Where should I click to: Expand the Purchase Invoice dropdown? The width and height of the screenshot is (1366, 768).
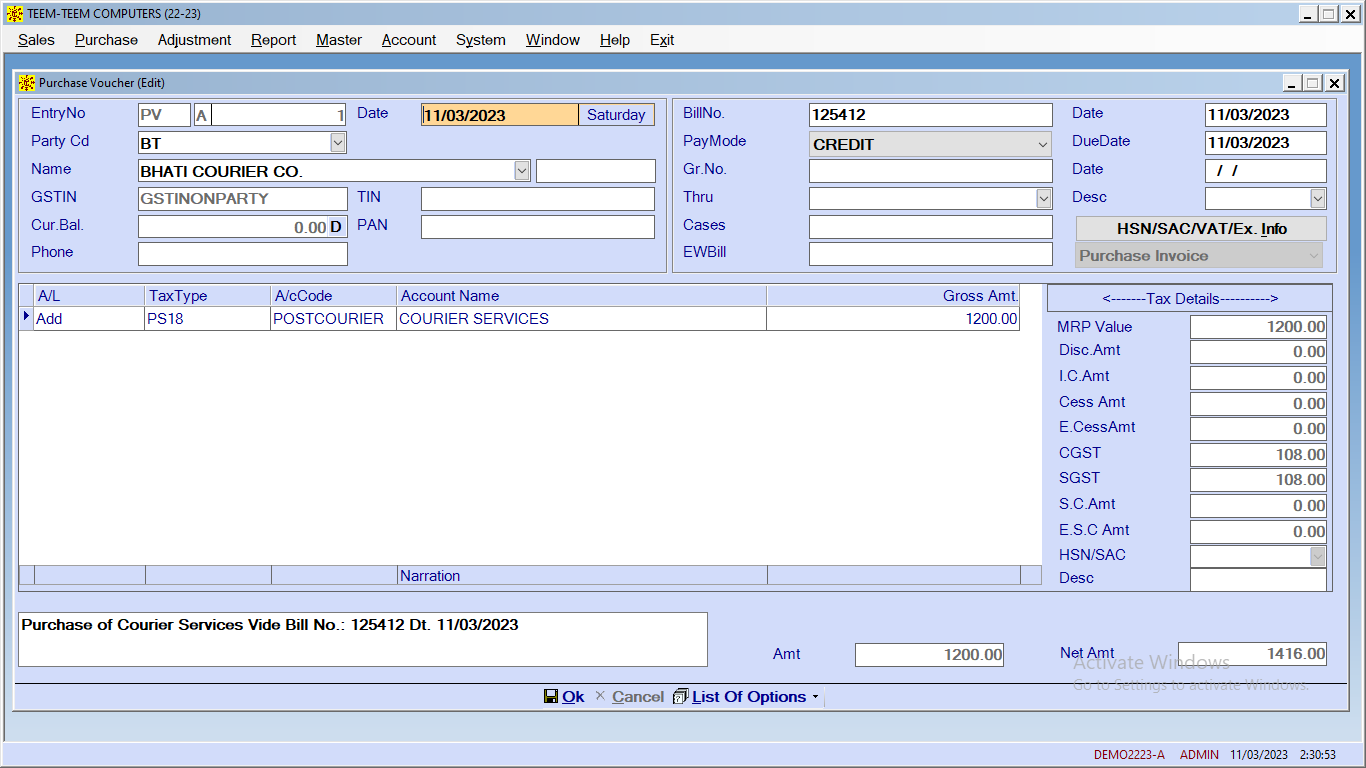1314,256
